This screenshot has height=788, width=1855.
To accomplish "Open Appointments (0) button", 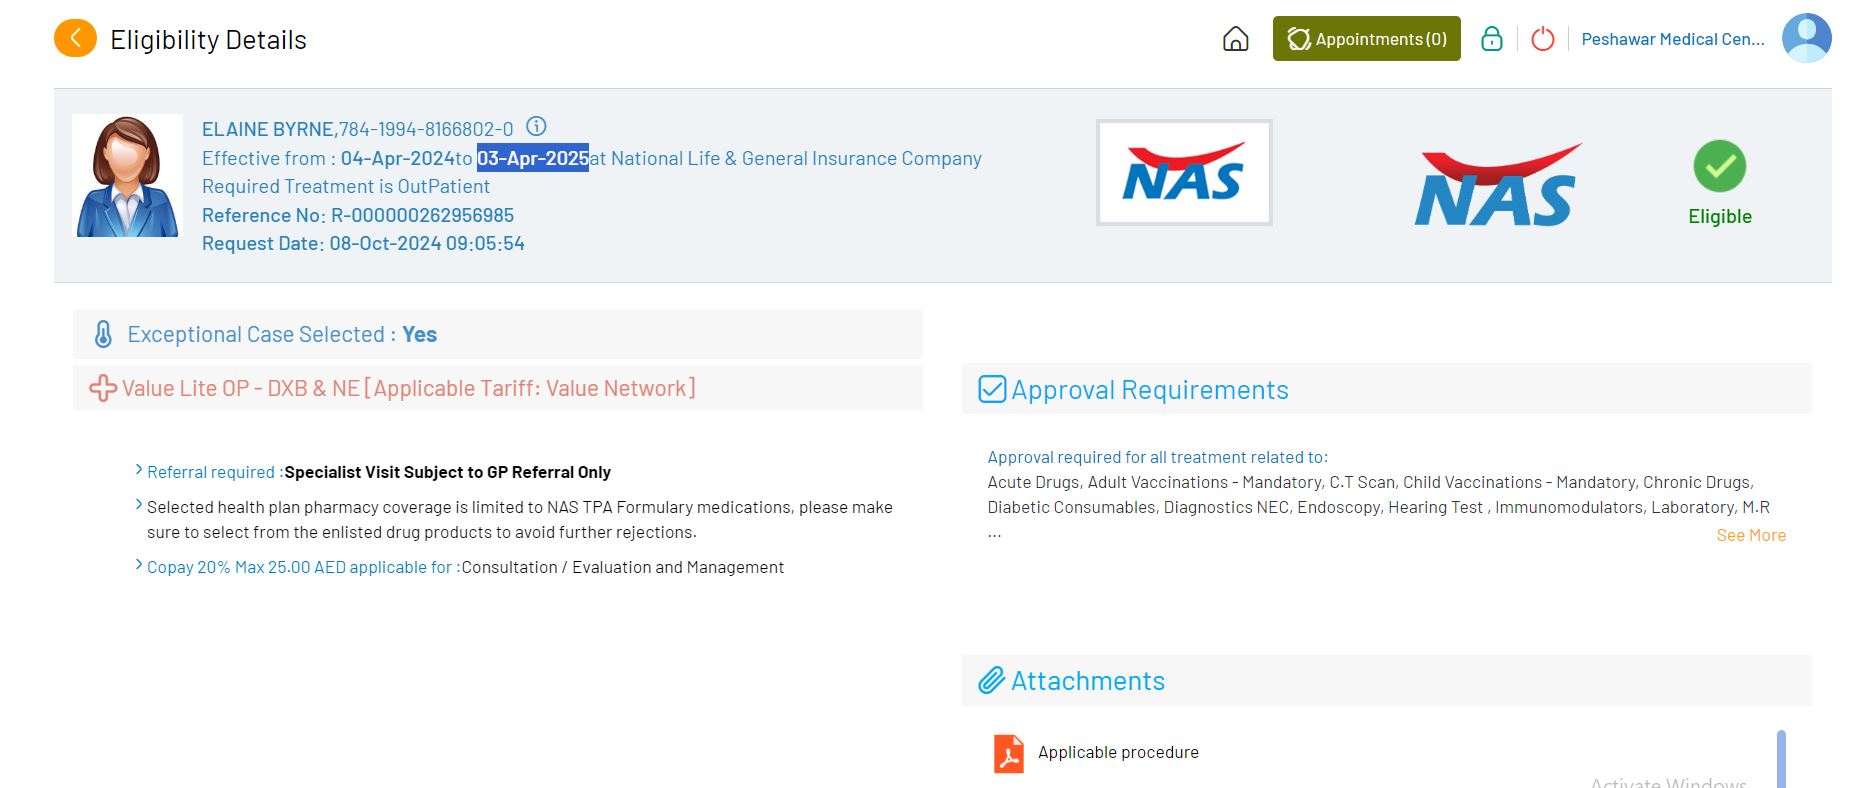I will 1366,39.
